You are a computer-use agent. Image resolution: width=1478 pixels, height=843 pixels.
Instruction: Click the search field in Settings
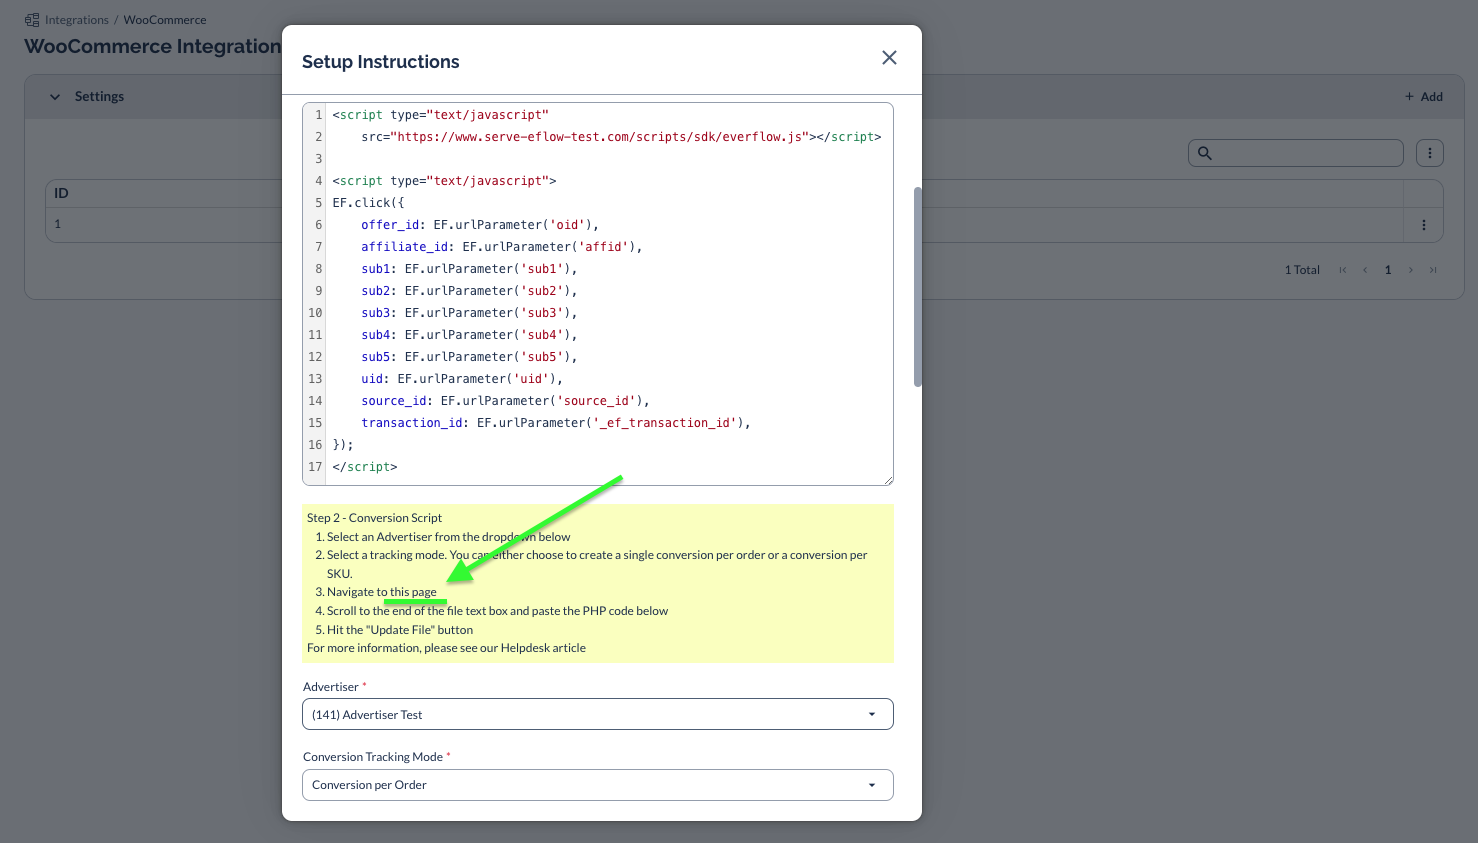[1296, 153]
